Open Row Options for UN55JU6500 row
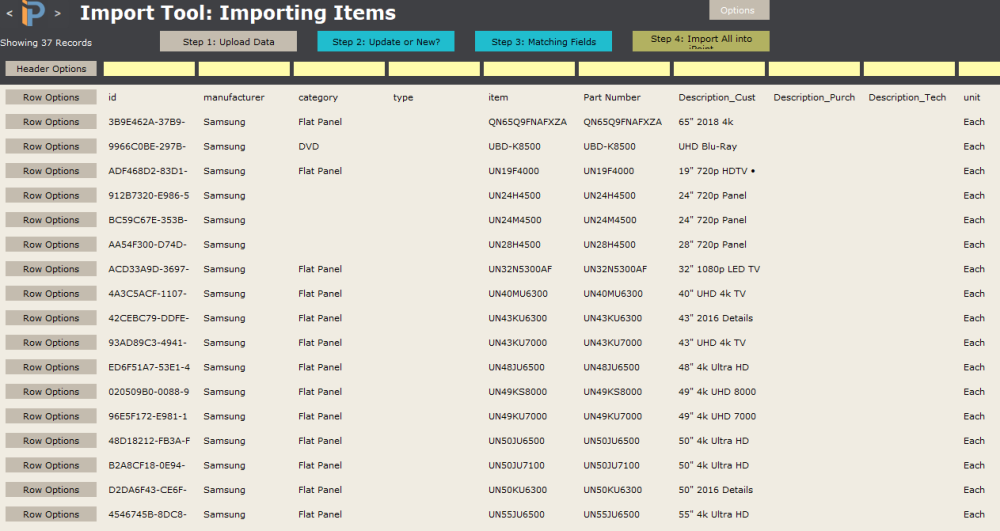The width and height of the screenshot is (1000, 531). pyautogui.click(x=51, y=514)
